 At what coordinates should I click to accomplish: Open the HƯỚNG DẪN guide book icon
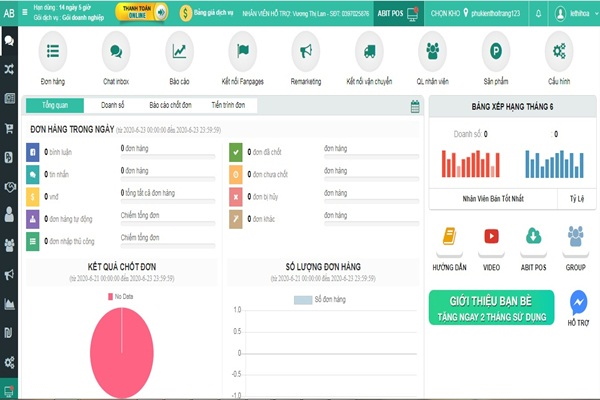(449, 236)
